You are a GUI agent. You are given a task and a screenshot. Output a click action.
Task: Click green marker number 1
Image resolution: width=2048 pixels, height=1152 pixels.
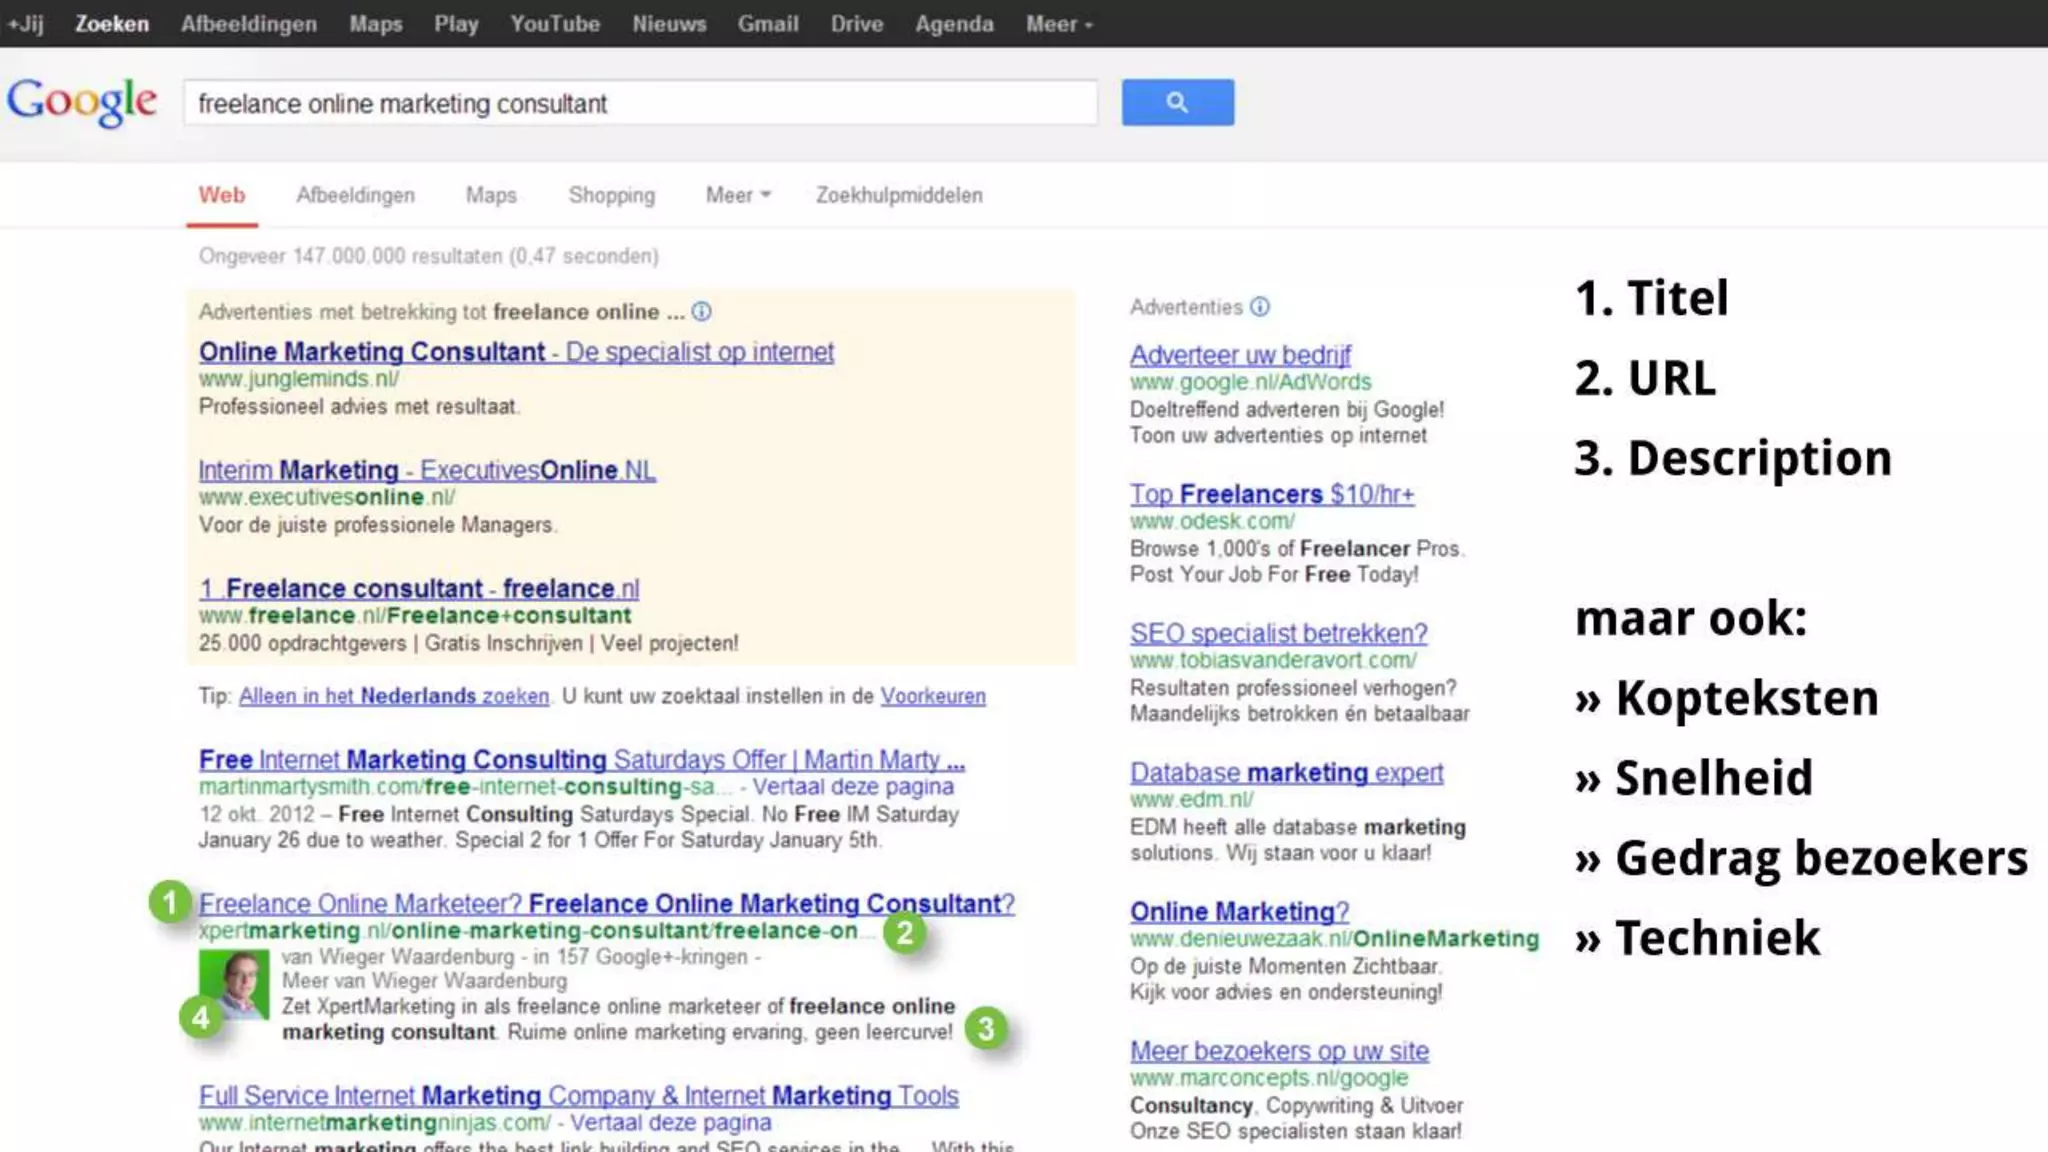[x=170, y=902]
